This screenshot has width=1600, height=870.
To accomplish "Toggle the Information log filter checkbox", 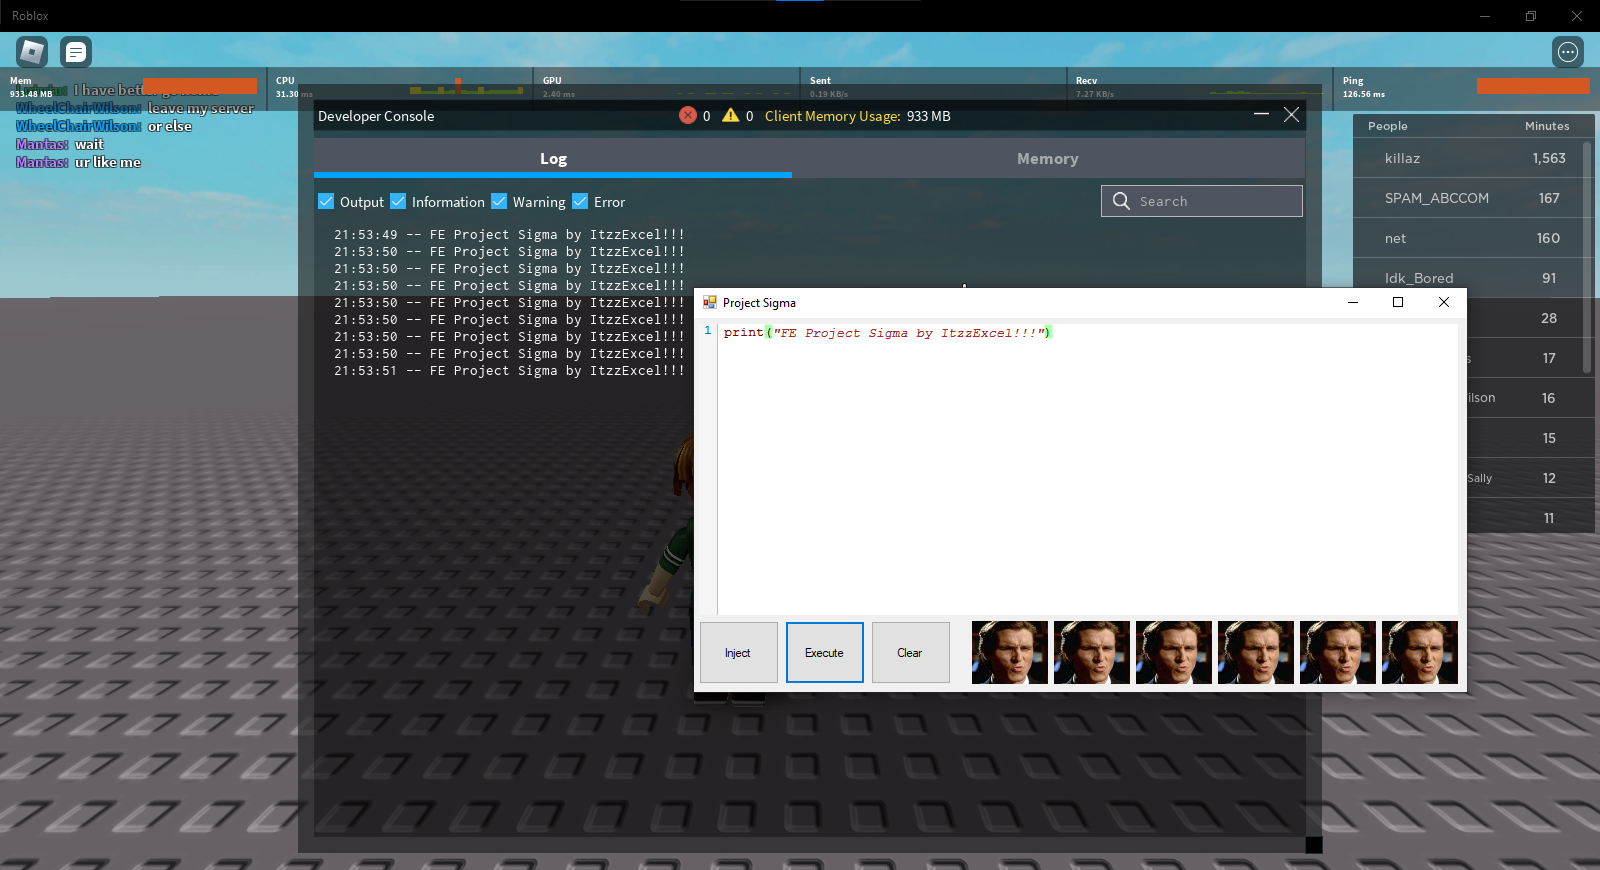I will coord(398,201).
